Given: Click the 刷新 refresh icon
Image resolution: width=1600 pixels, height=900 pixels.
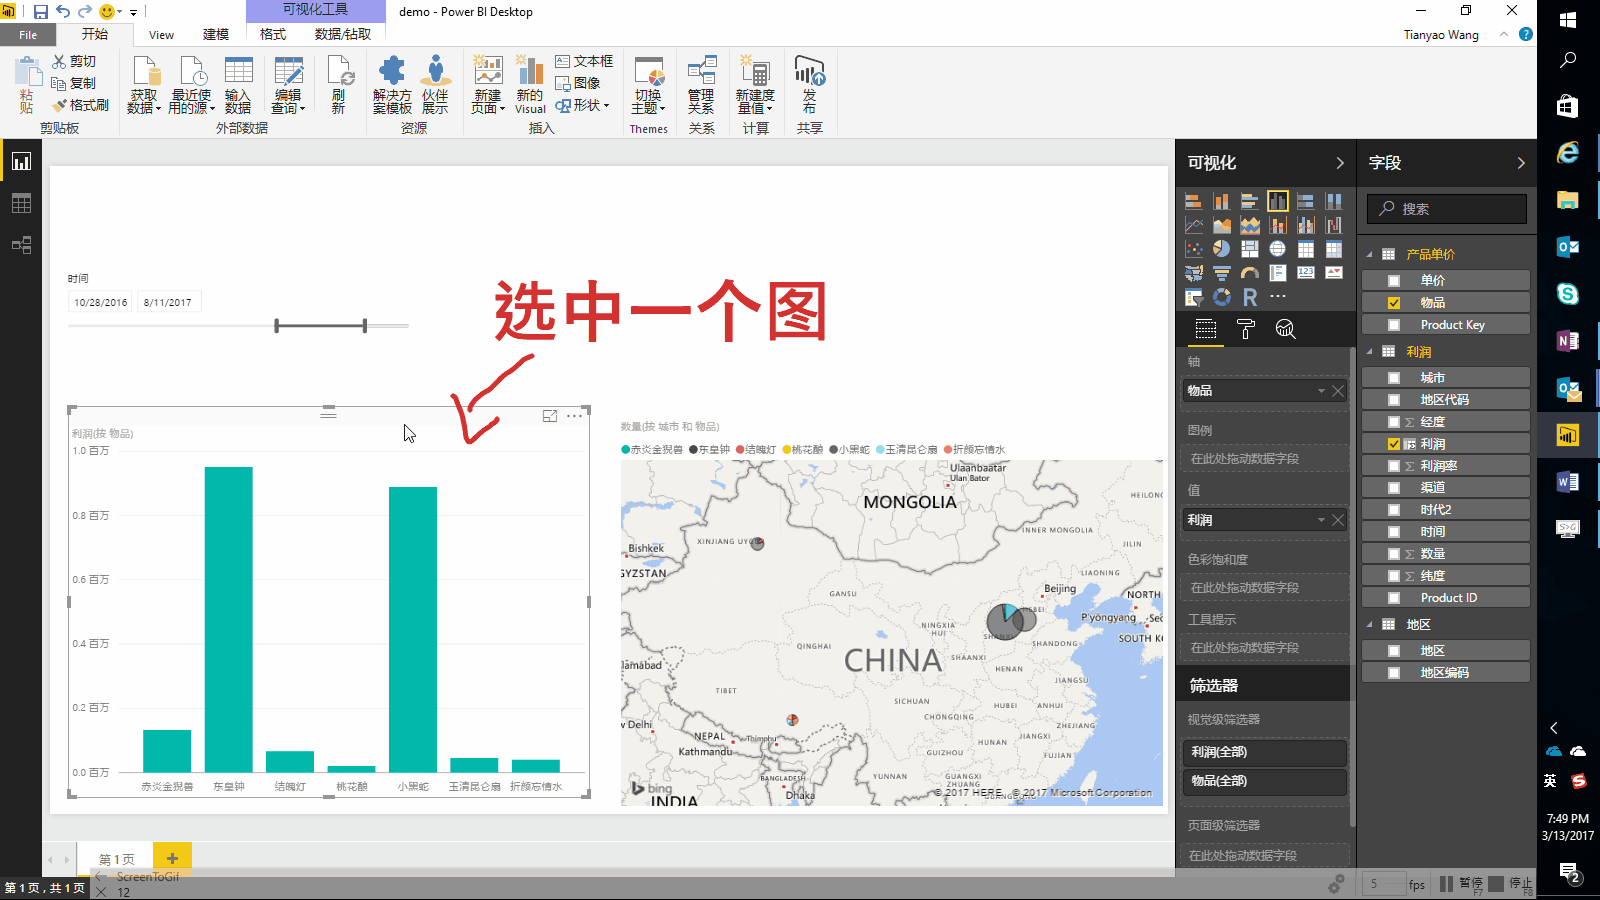Looking at the screenshot, I should (x=339, y=85).
